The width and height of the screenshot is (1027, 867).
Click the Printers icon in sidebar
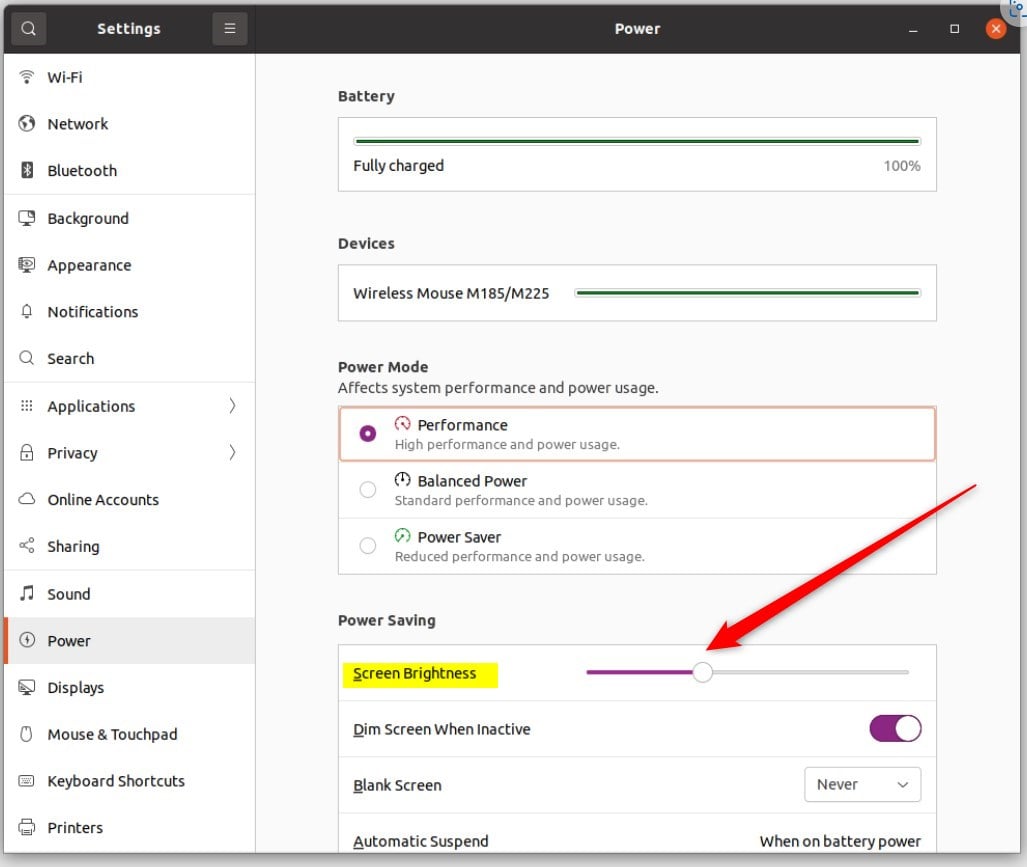(27, 828)
